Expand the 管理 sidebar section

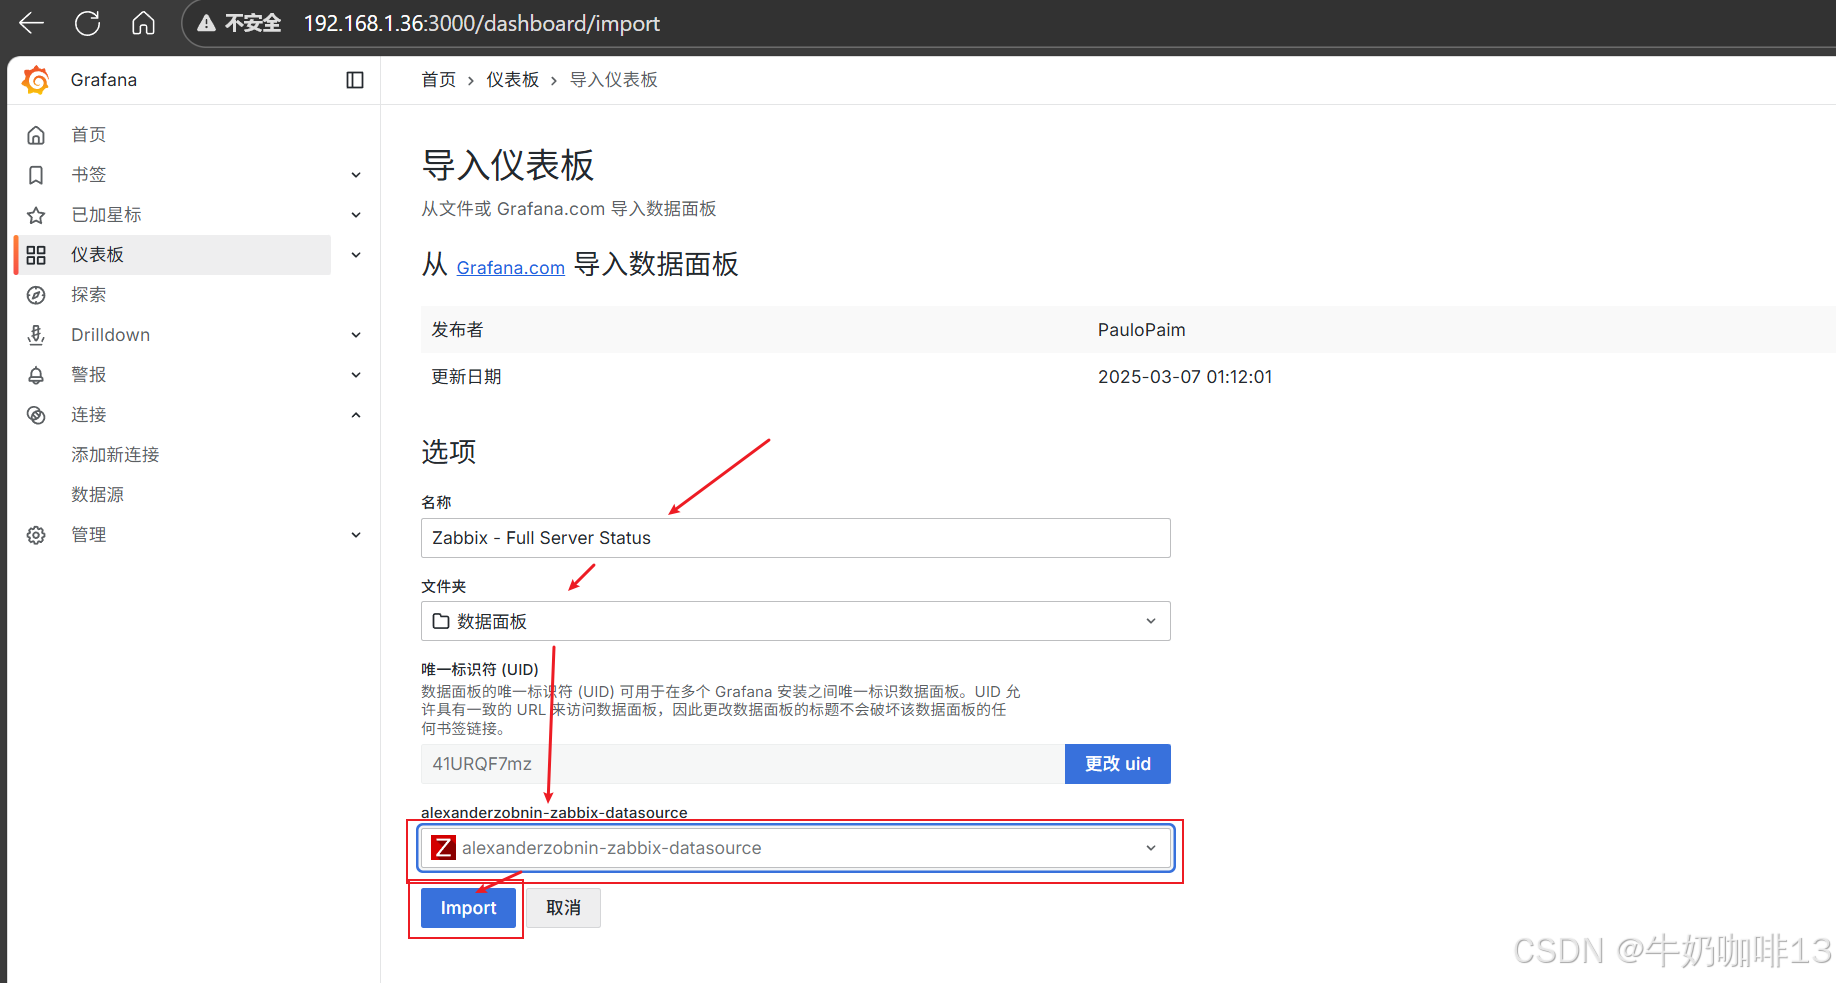click(x=356, y=535)
